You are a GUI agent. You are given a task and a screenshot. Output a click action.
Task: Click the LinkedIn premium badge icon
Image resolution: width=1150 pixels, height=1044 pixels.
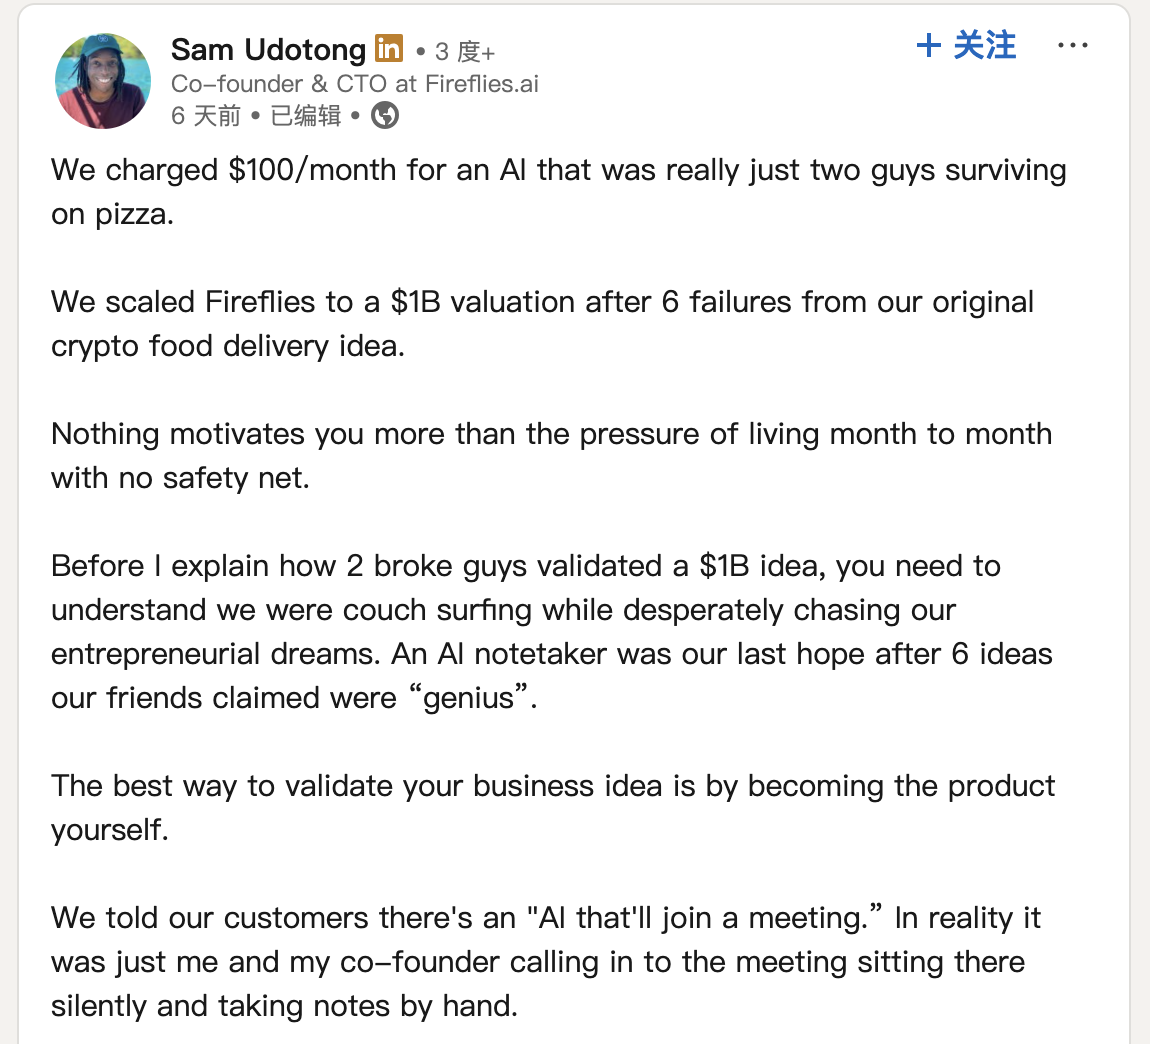coord(389,48)
